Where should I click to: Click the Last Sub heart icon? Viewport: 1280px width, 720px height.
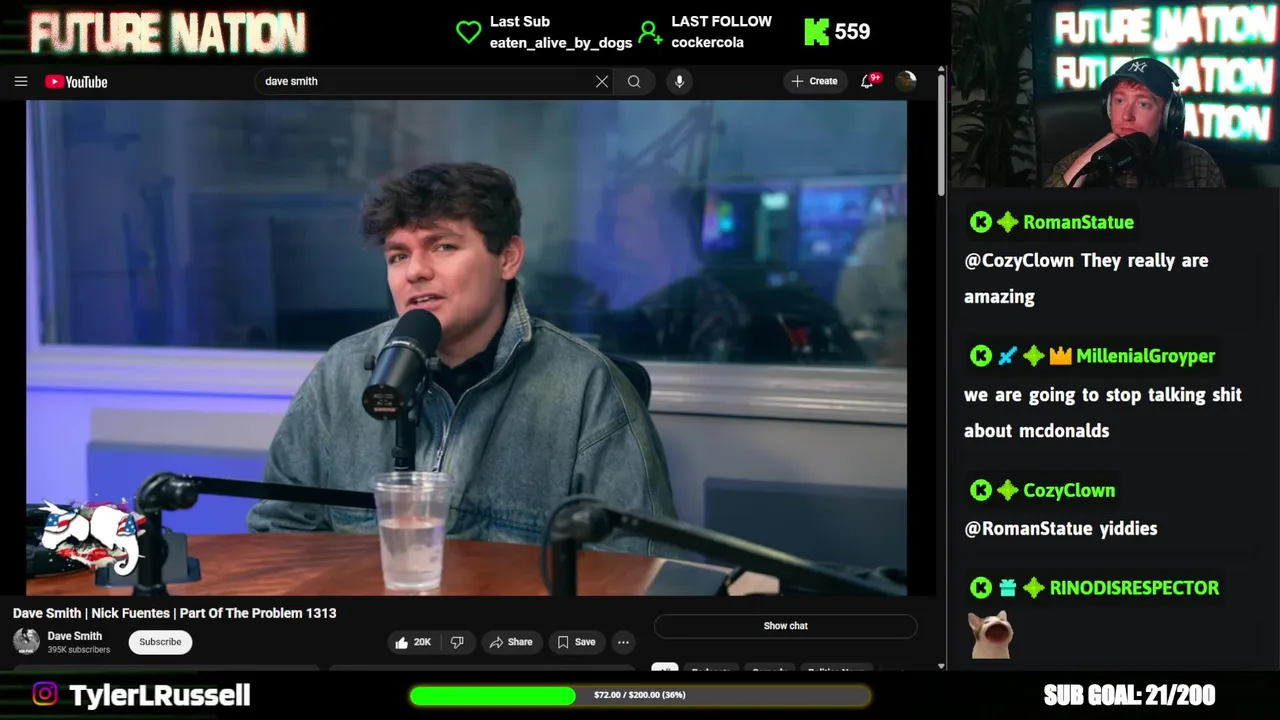coord(468,32)
